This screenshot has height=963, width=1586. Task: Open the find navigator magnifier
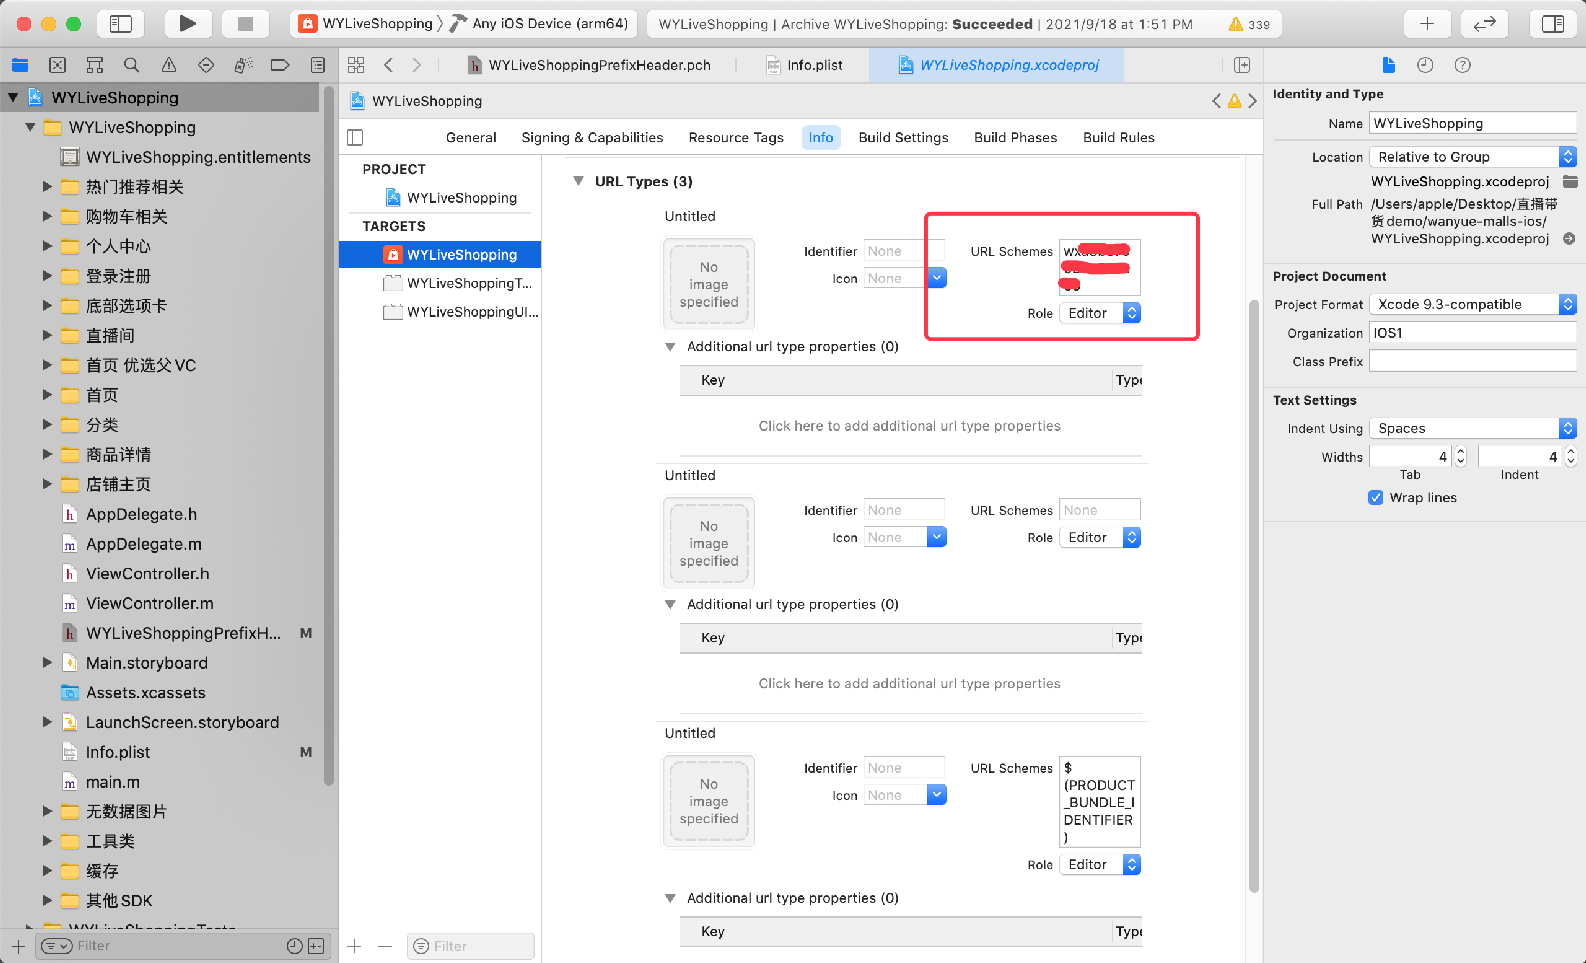pyautogui.click(x=131, y=65)
